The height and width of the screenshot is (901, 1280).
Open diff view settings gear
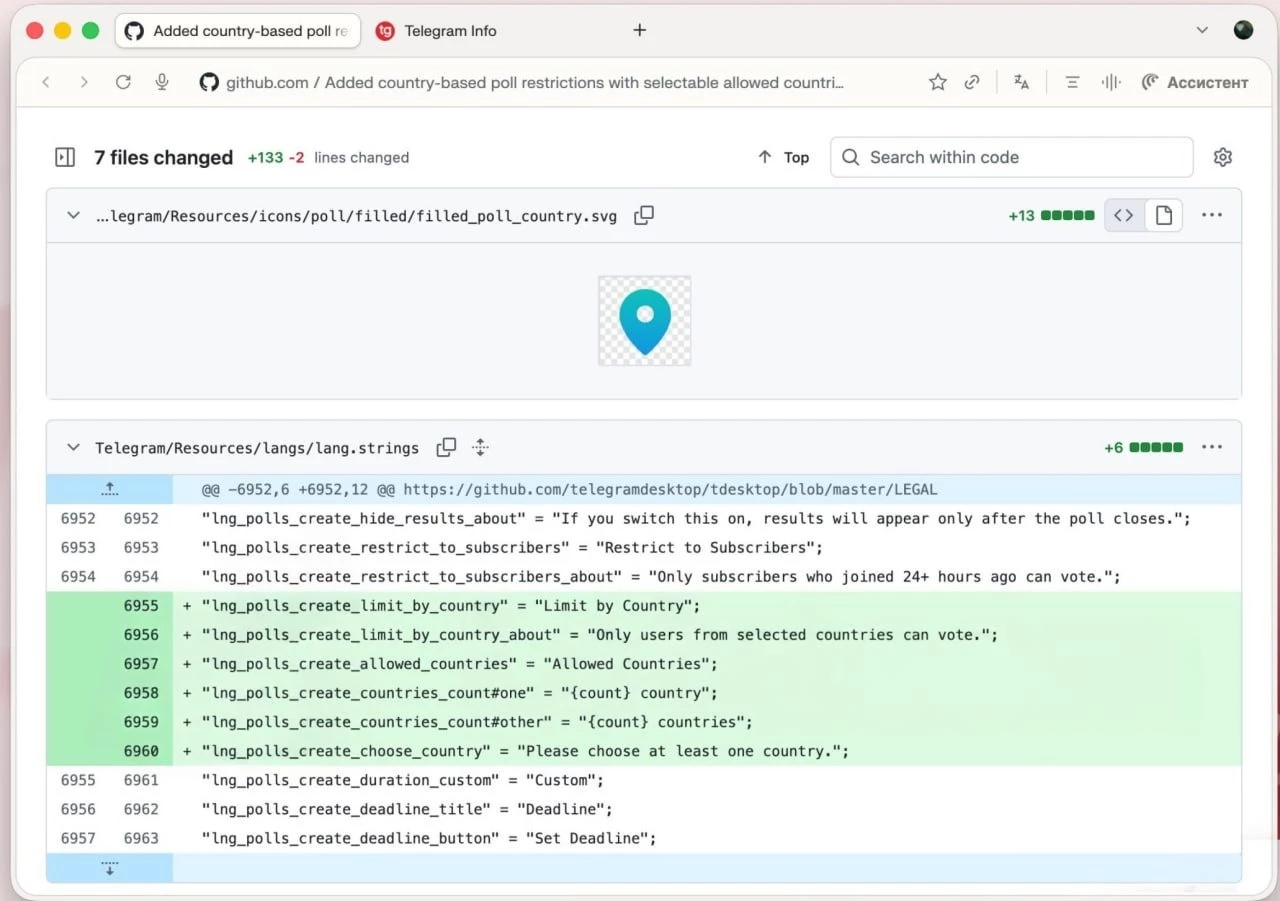(1222, 157)
